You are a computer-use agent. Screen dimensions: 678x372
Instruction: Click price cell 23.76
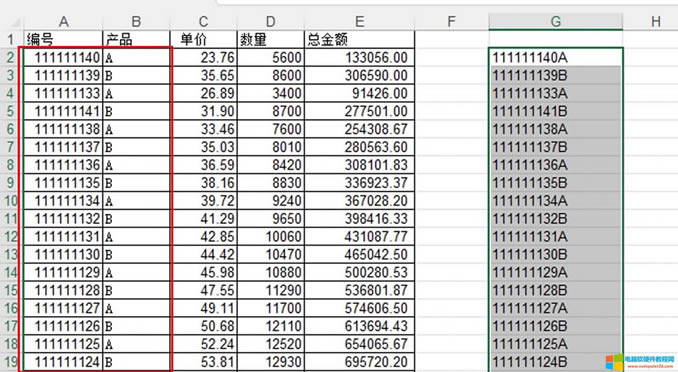click(x=203, y=58)
